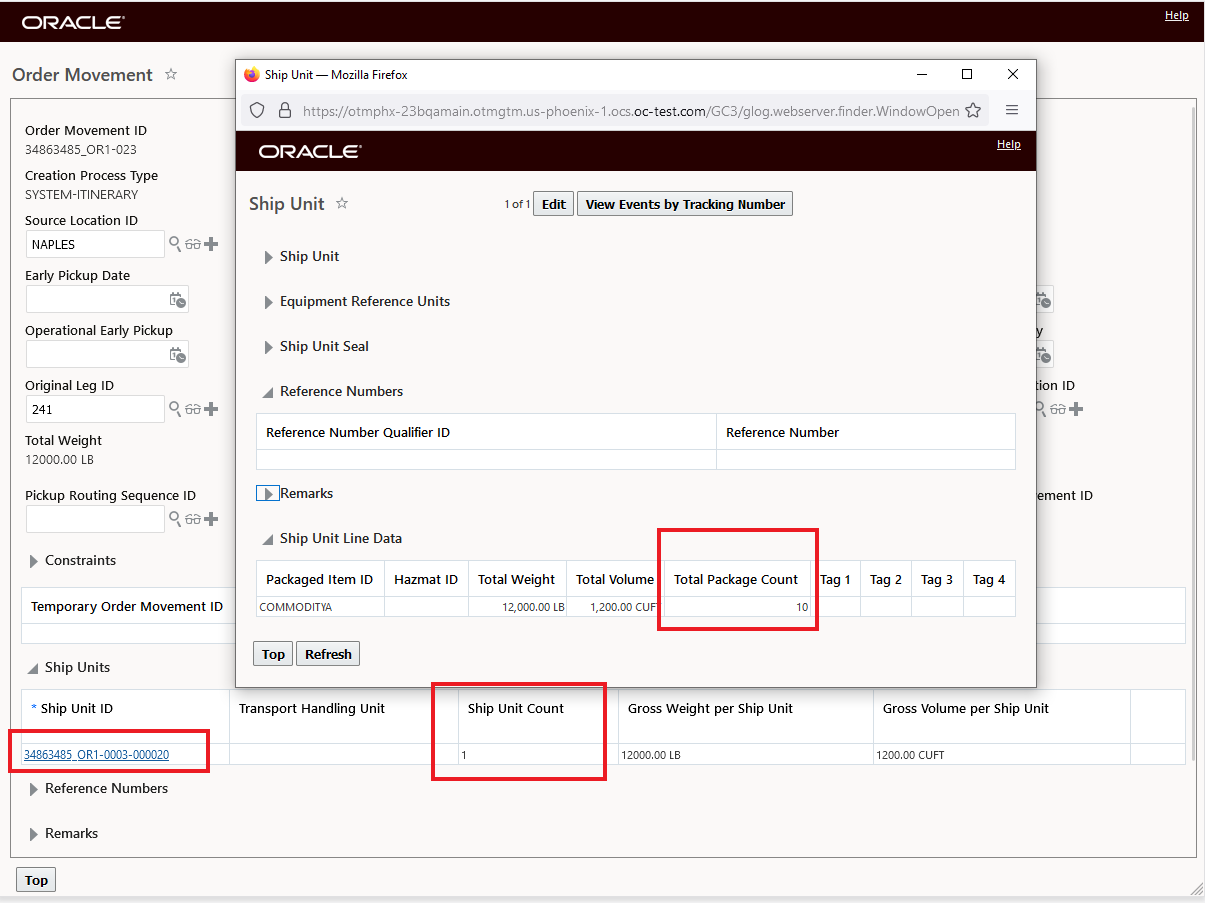
Task: Click the favorite star next to Ship Unit title
Action: [342, 203]
